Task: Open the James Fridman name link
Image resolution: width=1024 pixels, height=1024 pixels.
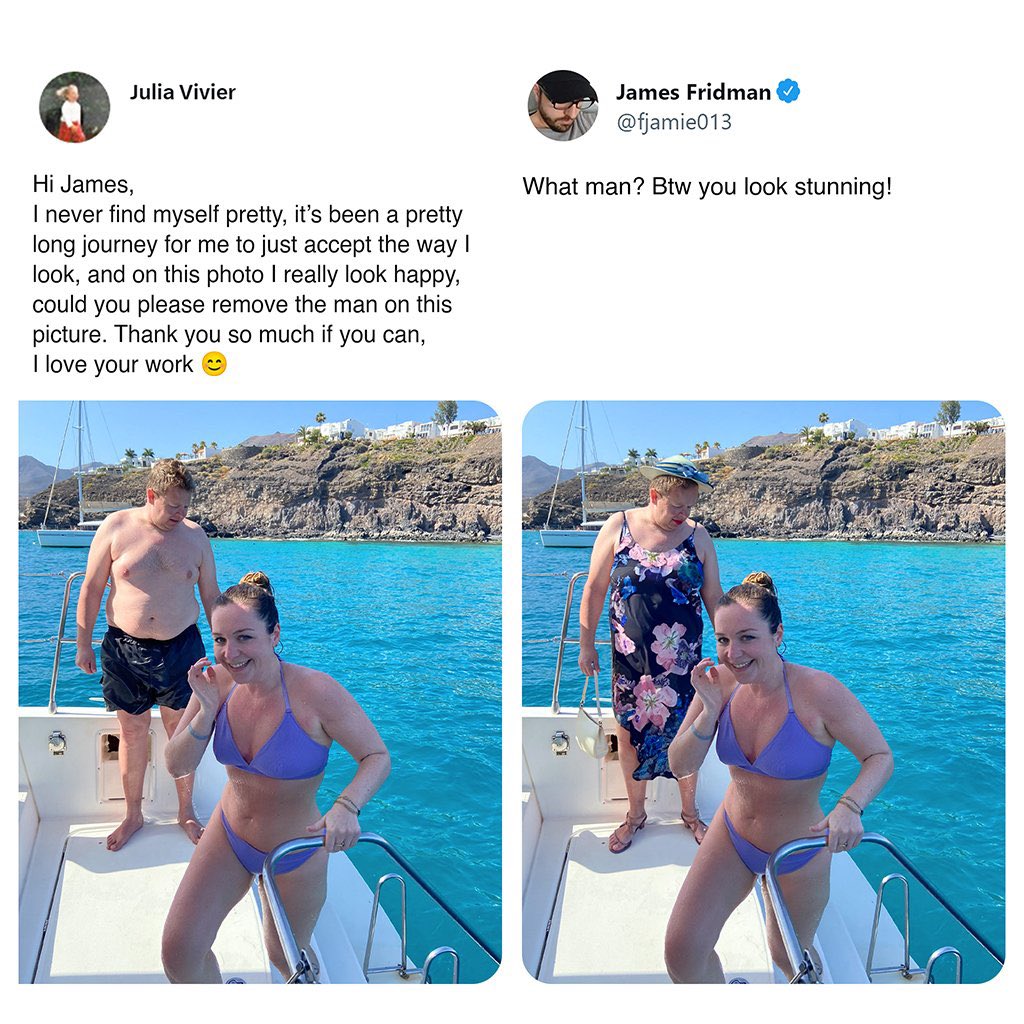Action: point(693,92)
